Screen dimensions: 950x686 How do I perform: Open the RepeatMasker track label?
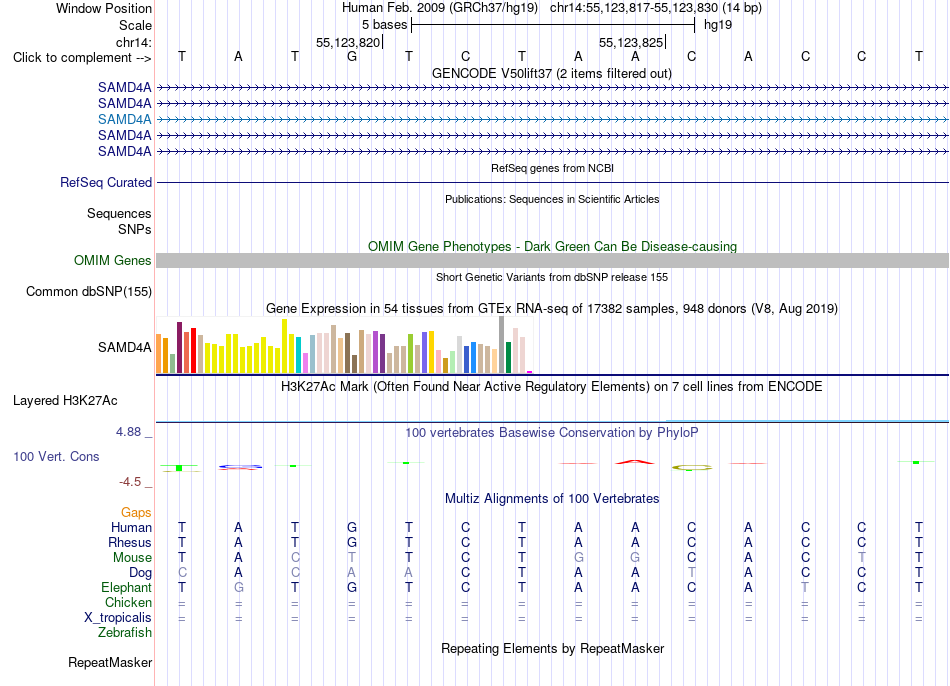[x=110, y=662]
